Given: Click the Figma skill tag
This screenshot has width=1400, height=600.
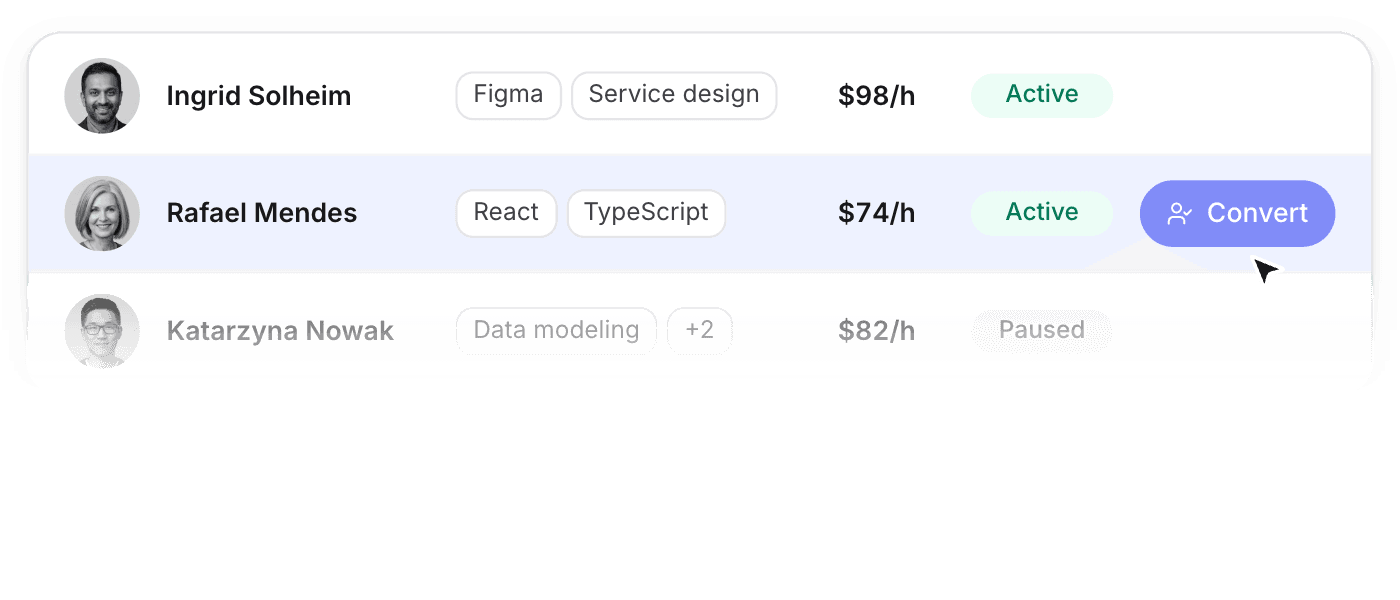Looking at the screenshot, I should (509, 95).
